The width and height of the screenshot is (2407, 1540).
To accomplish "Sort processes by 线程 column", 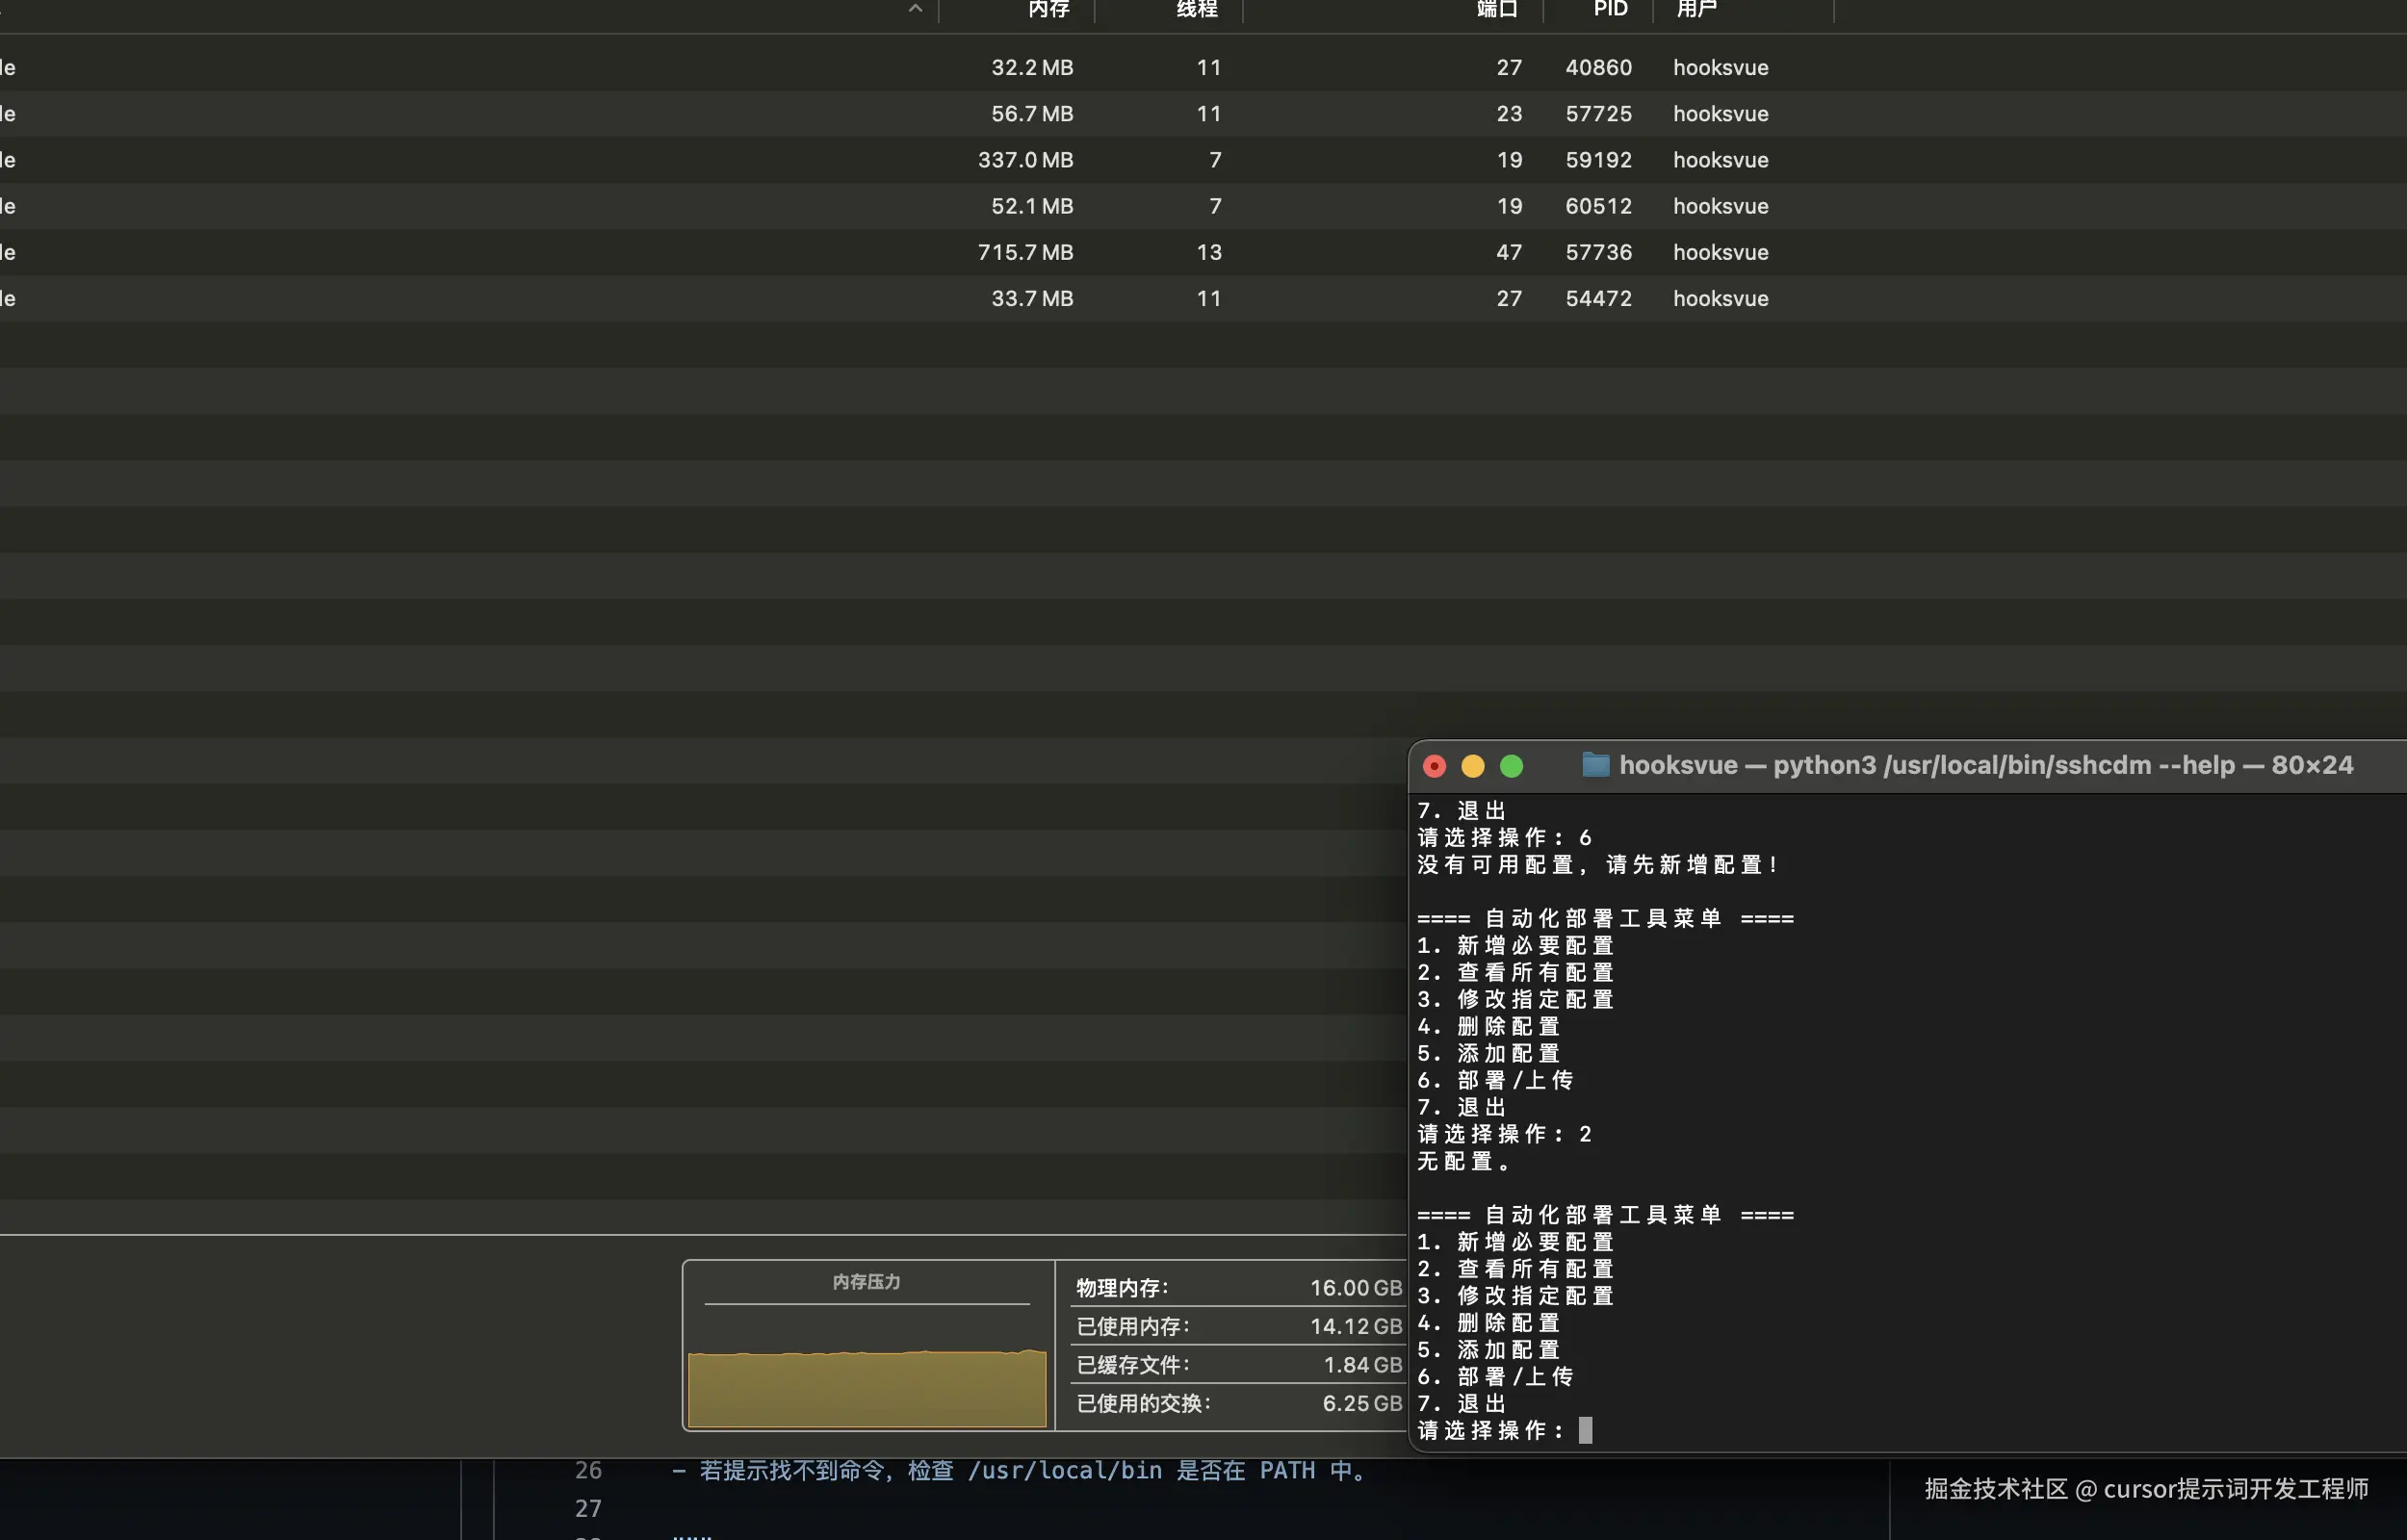I will [x=1196, y=9].
